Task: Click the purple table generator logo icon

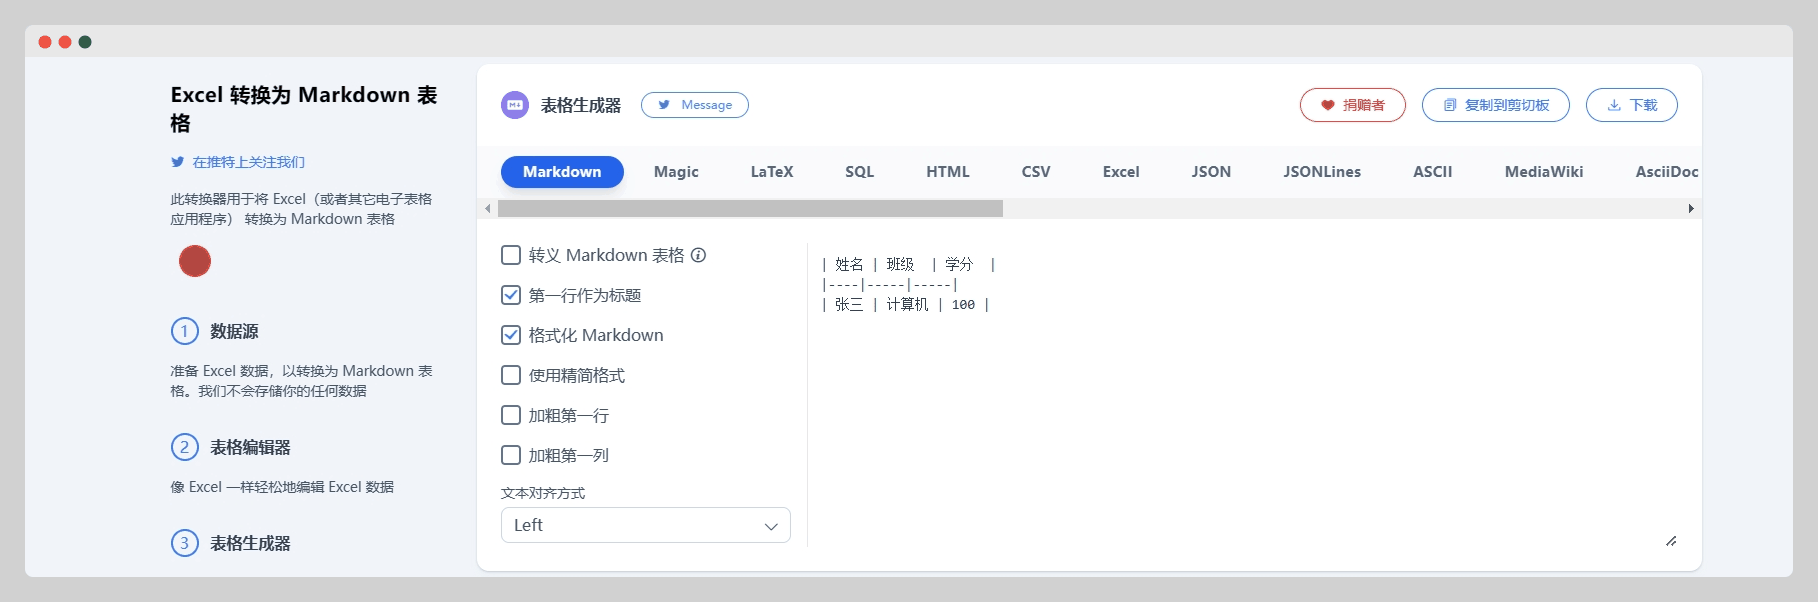Action: (x=515, y=105)
